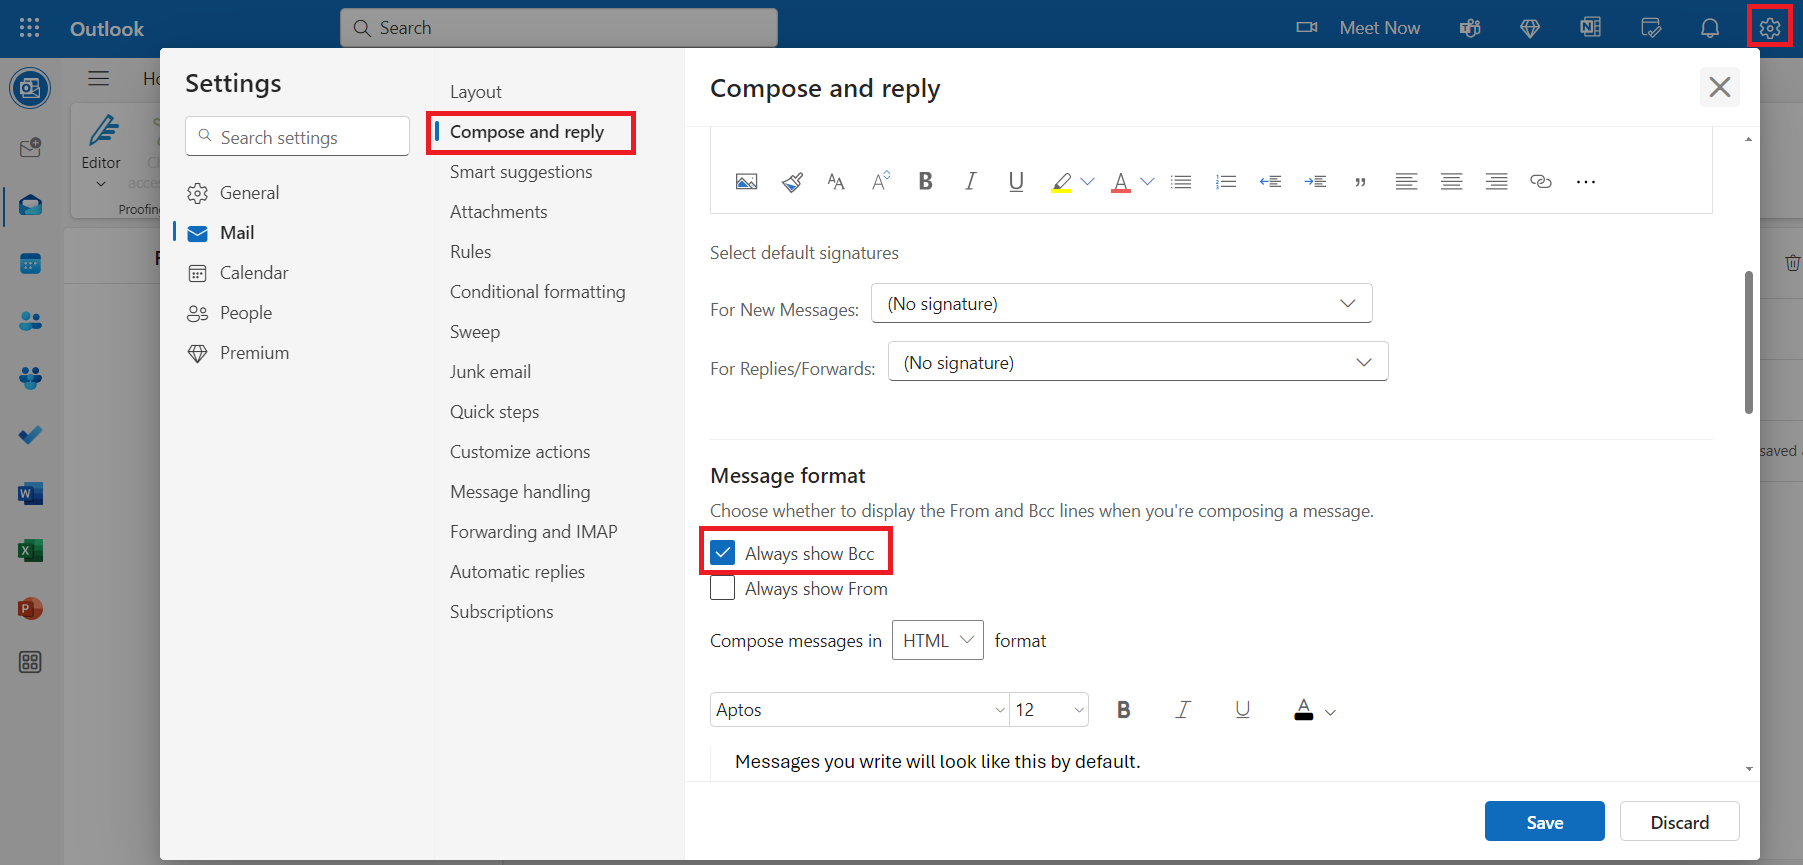The height and width of the screenshot is (865, 1803).
Task: Expand signature font color dropdown arrow
Action: point(1147,181)
